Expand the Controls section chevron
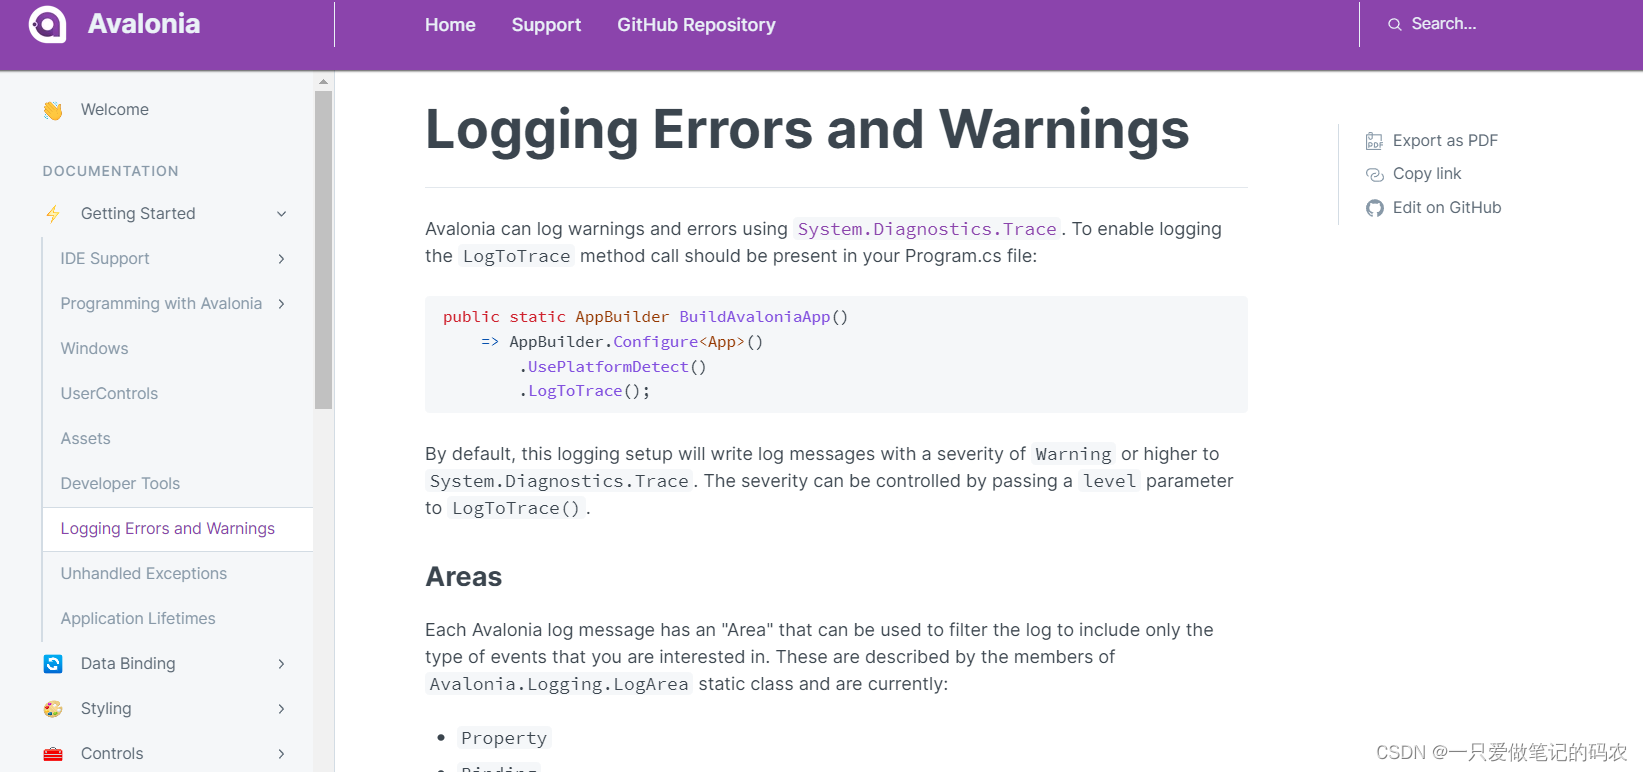 (x=282, y=754)
